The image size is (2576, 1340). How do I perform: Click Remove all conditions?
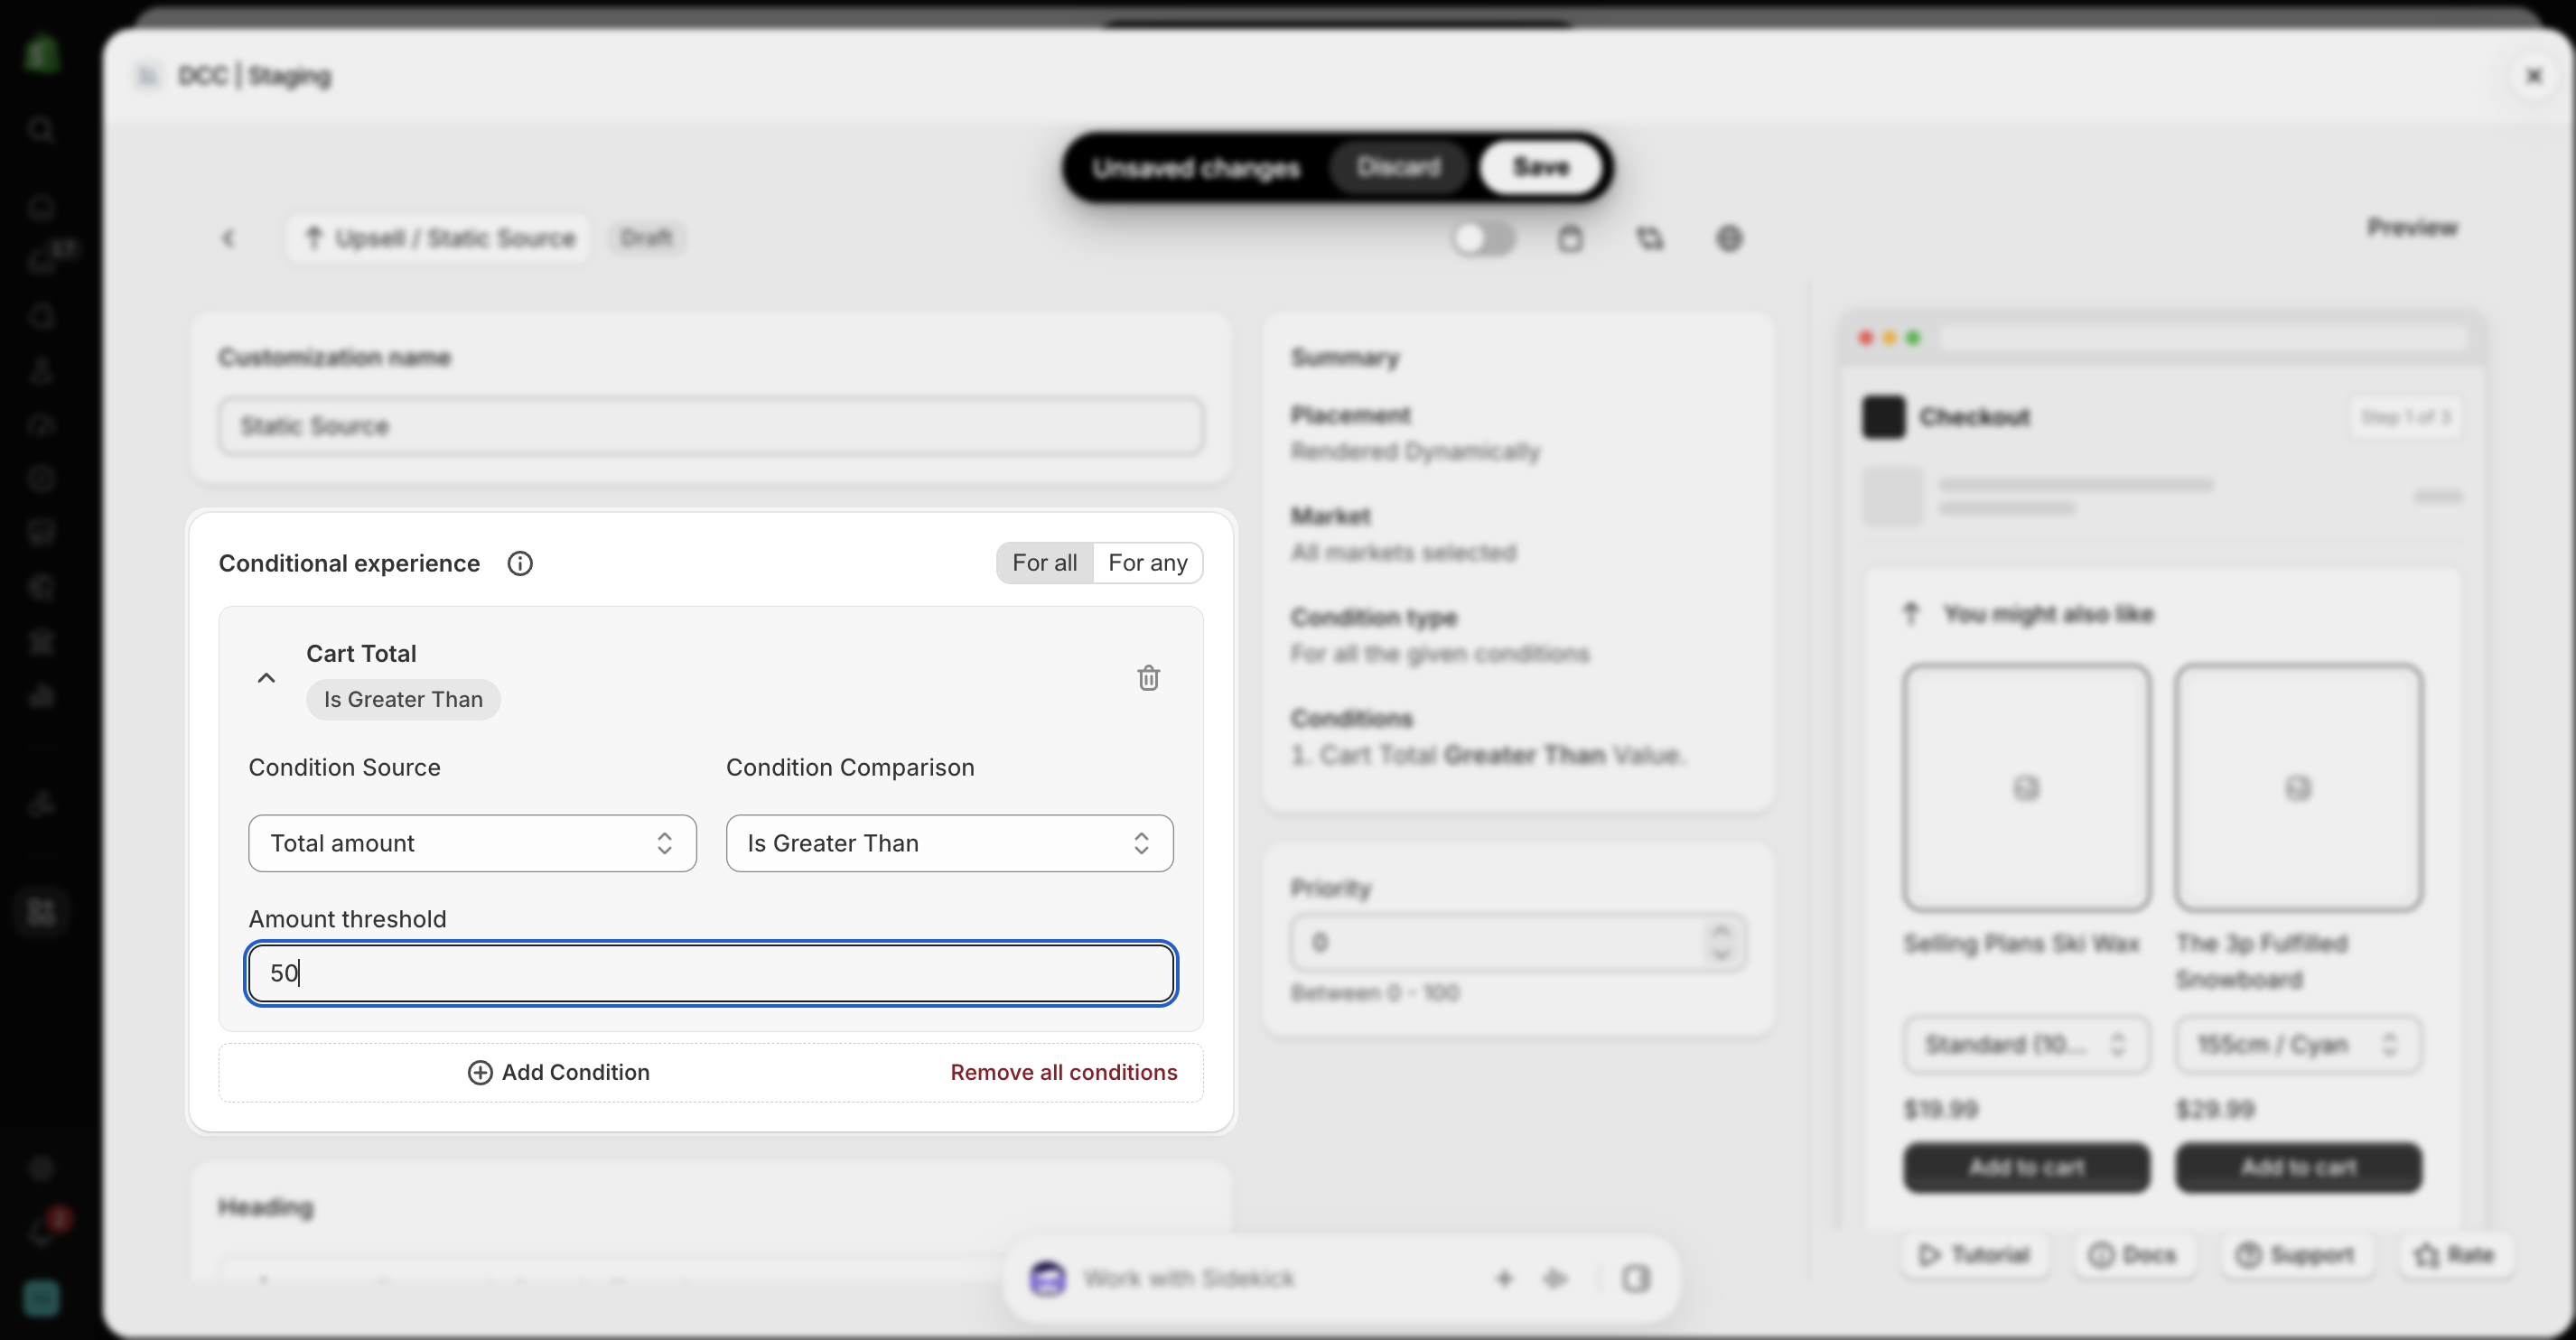(x=1063, y=1072)
